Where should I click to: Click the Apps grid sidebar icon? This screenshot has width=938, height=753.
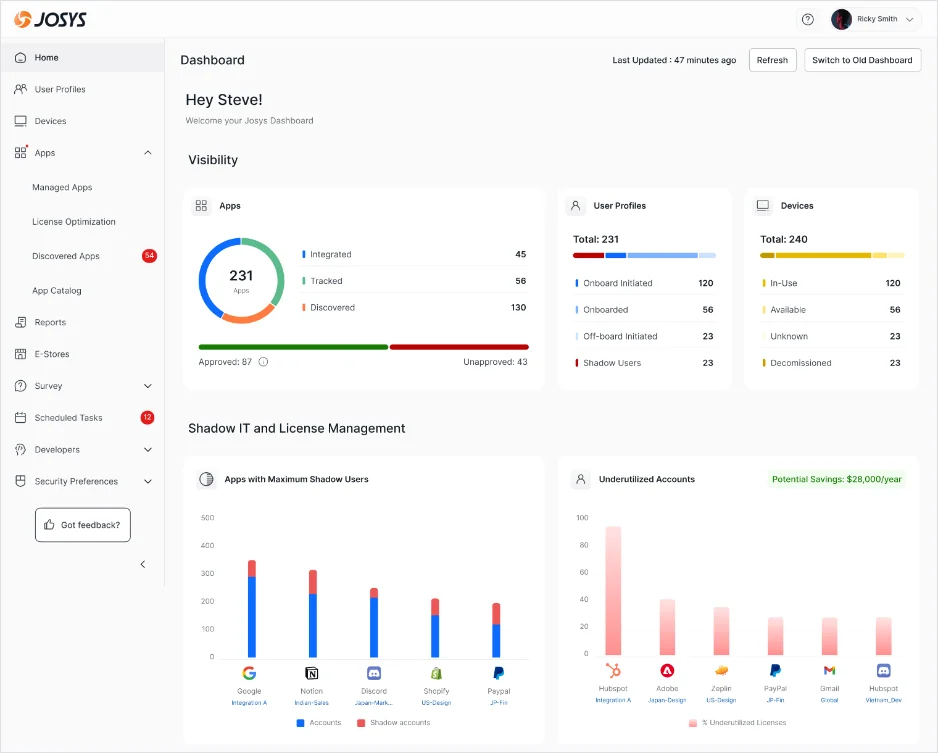click(x=20, y=153)
